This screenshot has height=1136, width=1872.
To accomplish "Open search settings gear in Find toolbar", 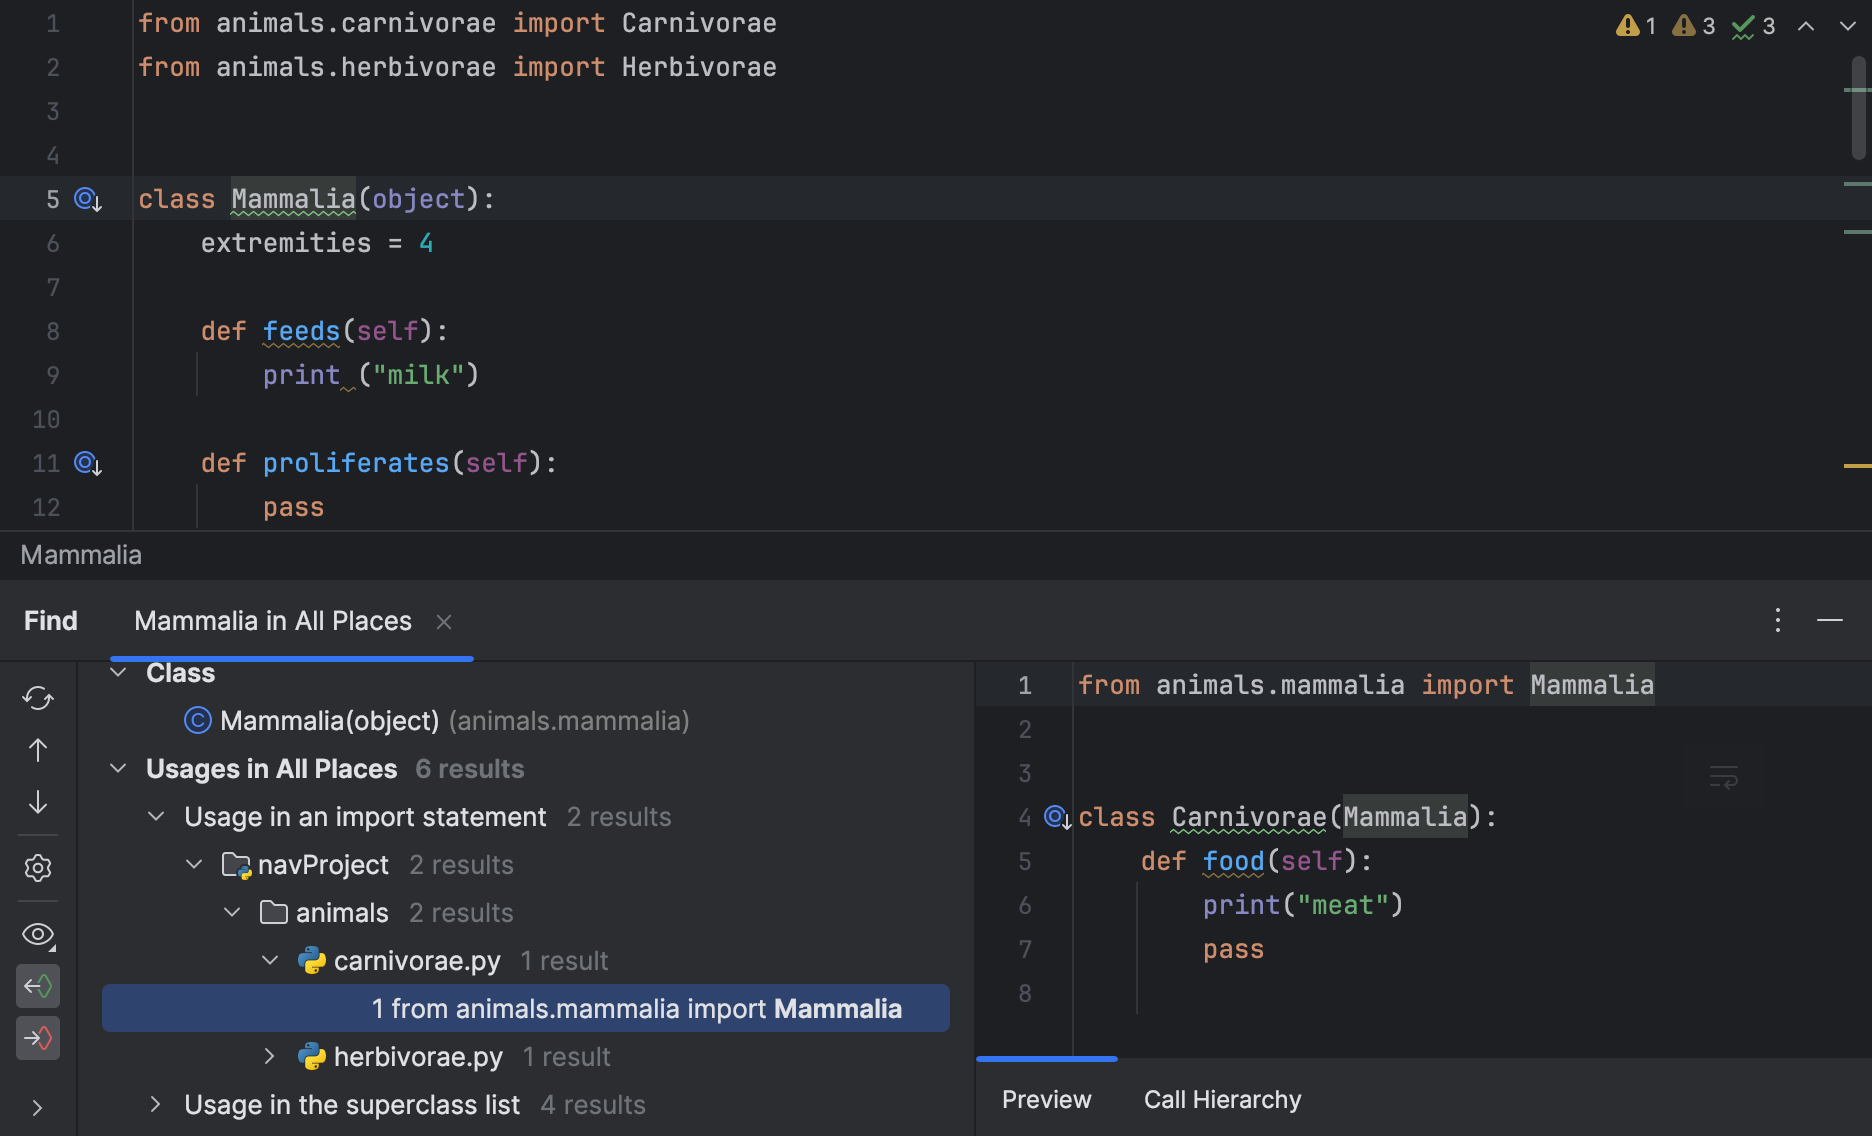I will [38, 868].
